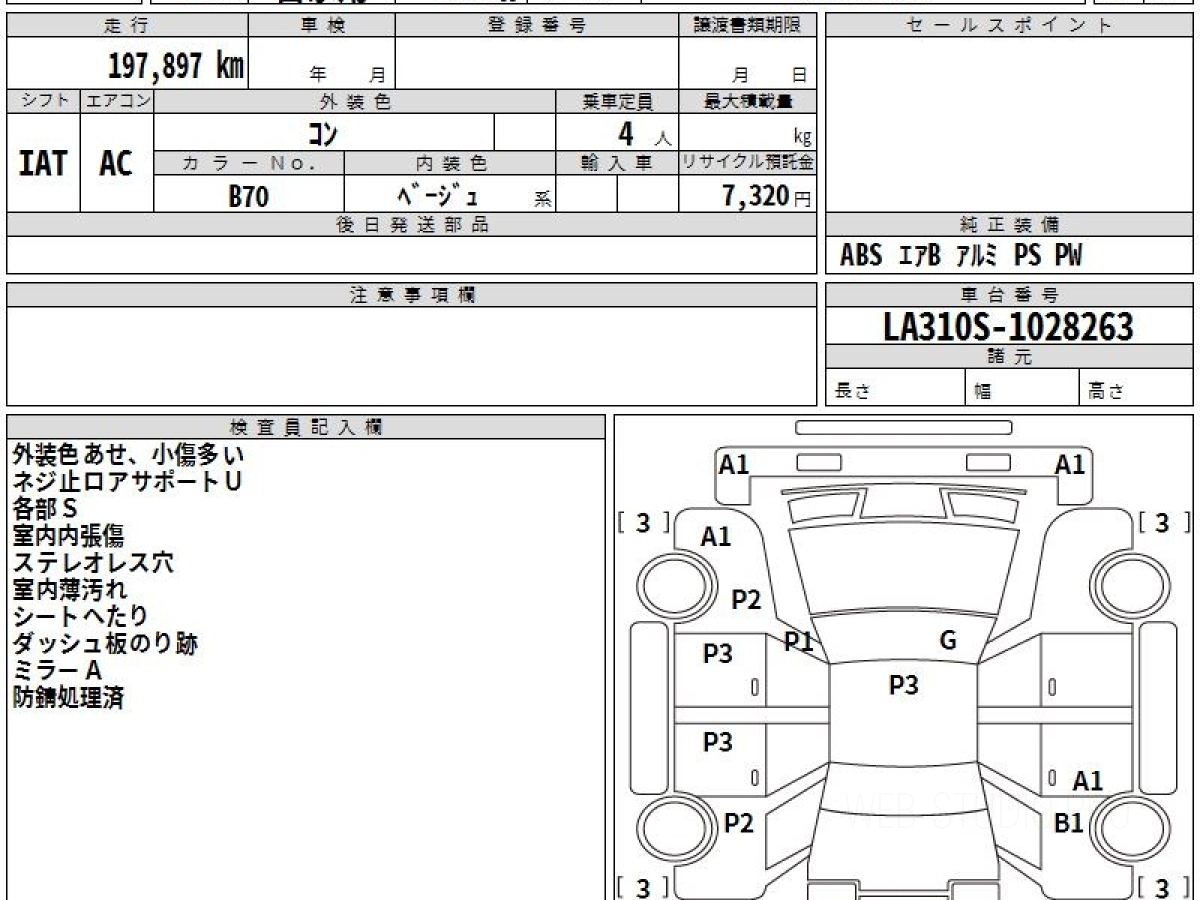Image resolution: width=1200 pixels, height=900 pixels.
Task: Click the note 外装色 あせ、小傷多い
Action: point(128,455)
